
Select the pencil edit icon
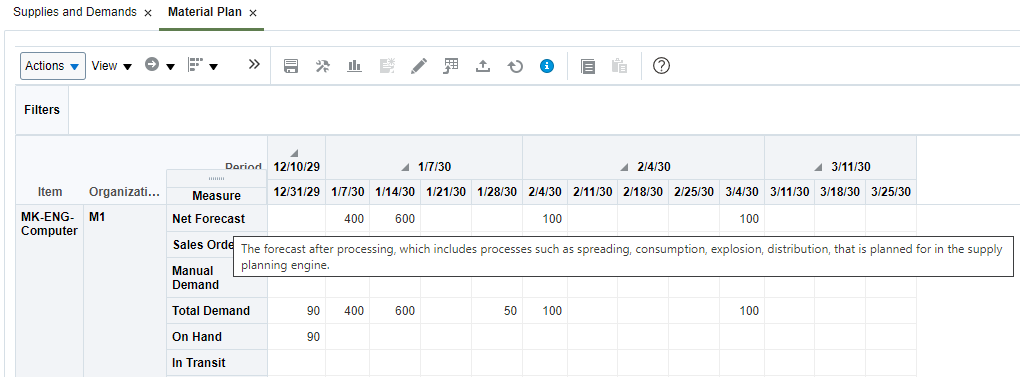tap(420, 66)
